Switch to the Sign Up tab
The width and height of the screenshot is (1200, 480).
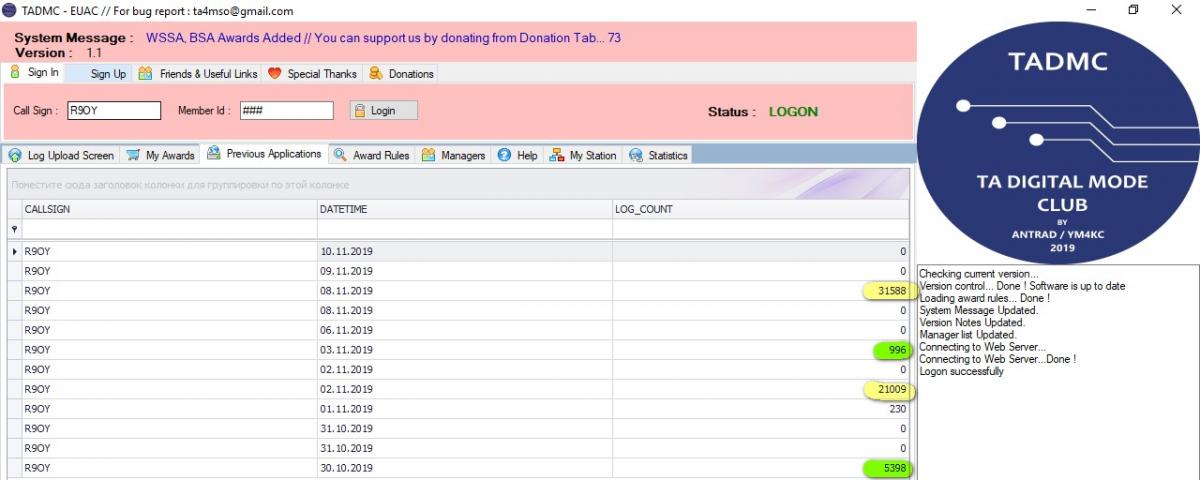[108, 73]
